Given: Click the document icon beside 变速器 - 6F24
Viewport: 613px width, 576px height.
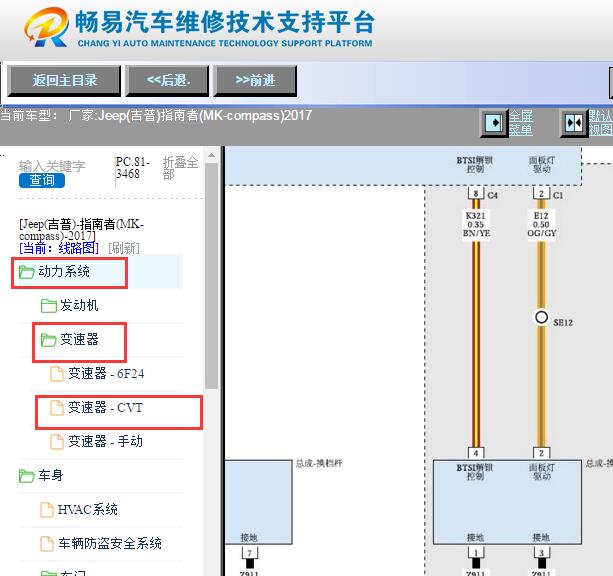Looking at the screenshot, I should pyautogui.click(x=57, y=374).
